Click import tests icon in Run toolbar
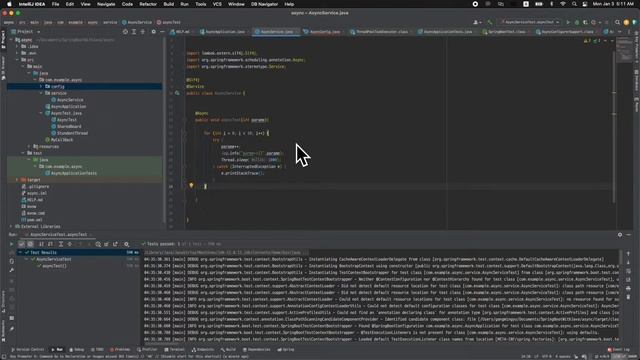This screenshot has width=640, height=360. [x=107, y=244]
